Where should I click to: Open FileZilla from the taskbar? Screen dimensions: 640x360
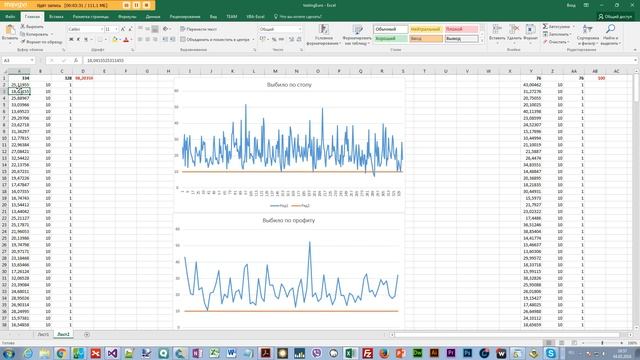pos(368,353)
